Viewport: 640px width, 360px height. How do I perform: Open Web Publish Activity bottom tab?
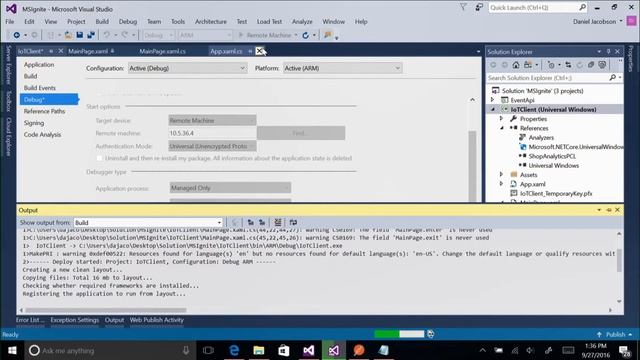157,320
